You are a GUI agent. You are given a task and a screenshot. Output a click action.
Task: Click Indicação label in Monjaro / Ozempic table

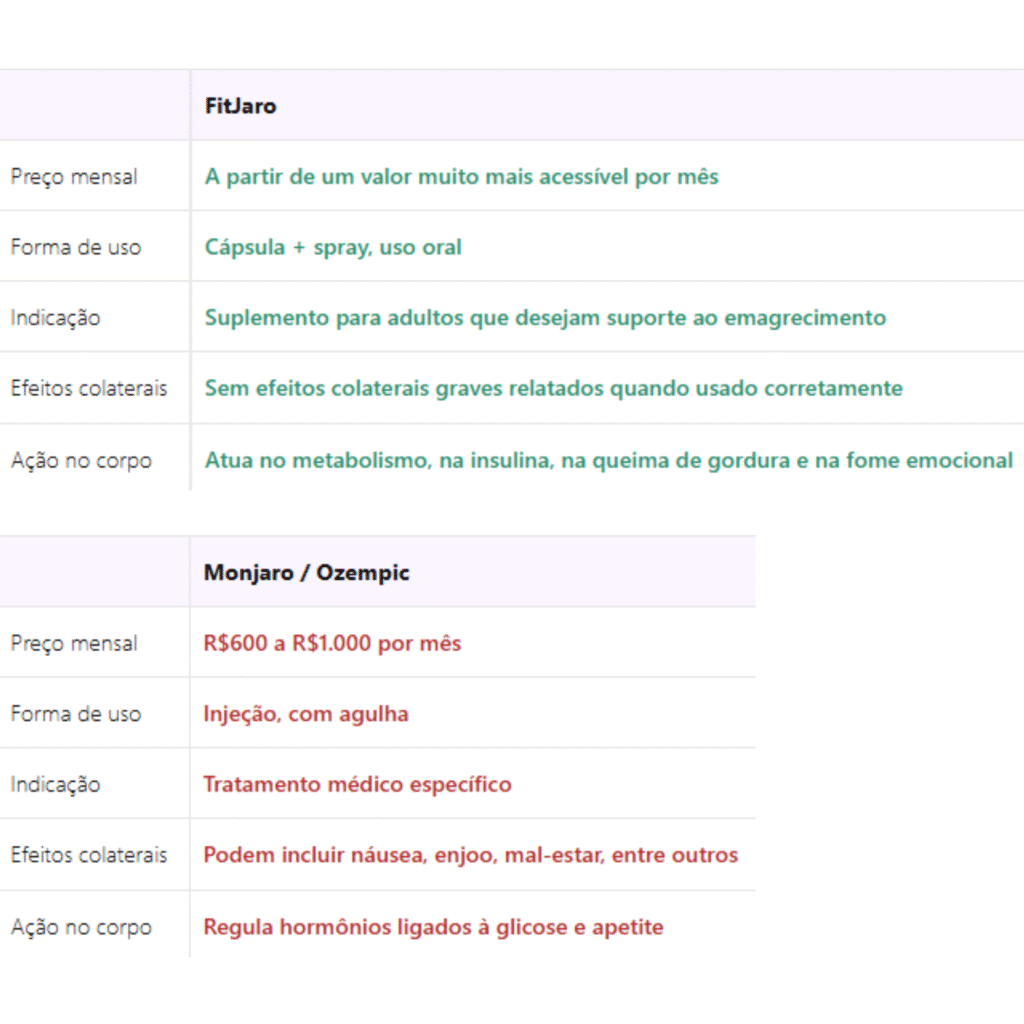point(55,785)
